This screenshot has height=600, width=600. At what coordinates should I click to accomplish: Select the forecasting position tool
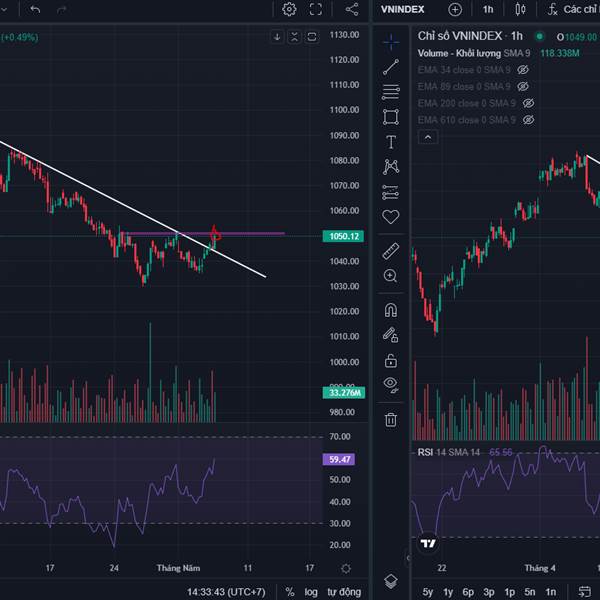tap(391, 192)
